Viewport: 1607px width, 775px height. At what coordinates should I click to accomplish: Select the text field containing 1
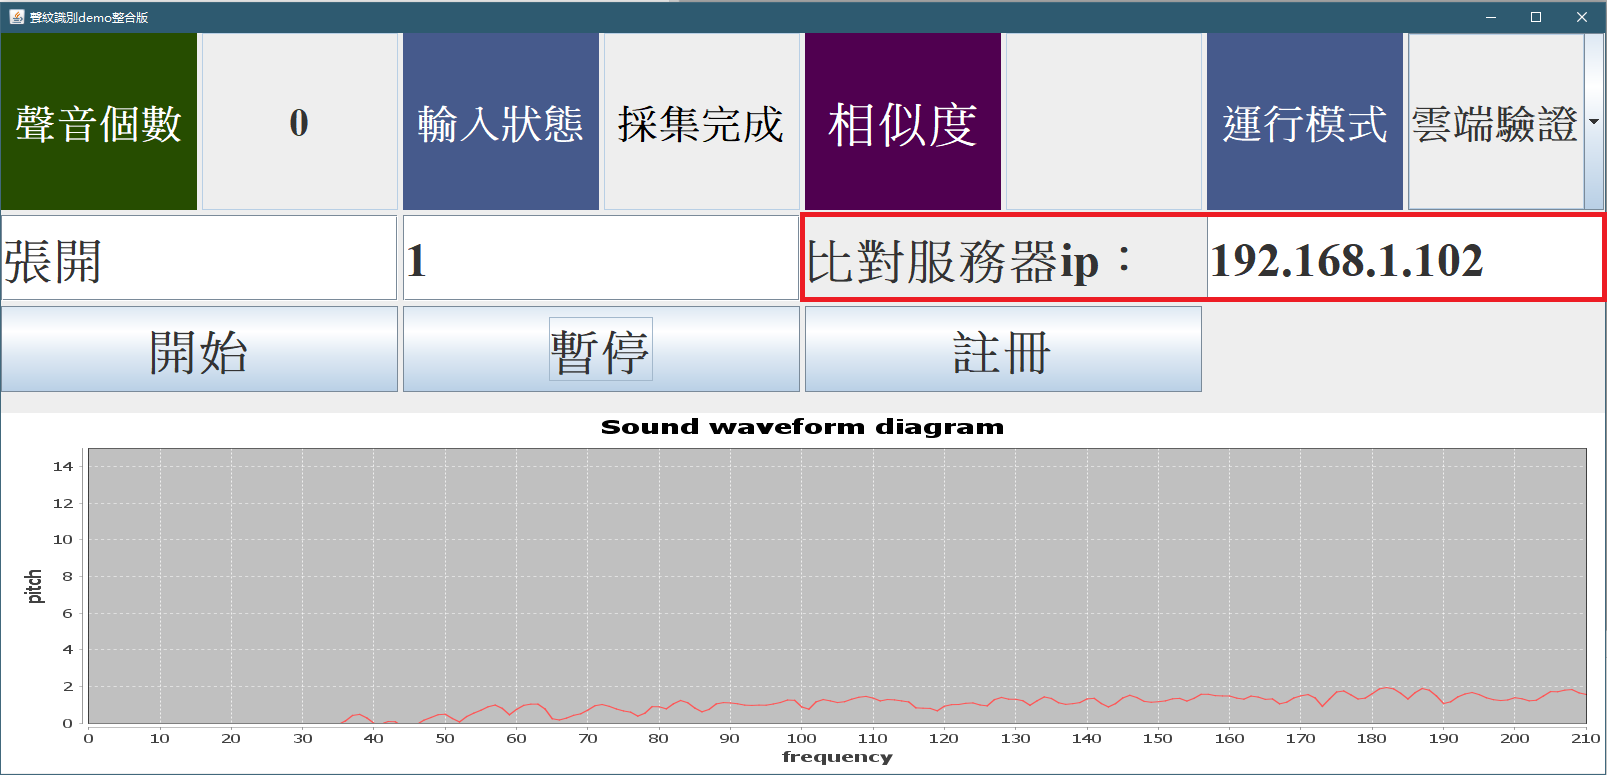pyautogui.click(x=600, y=258)
